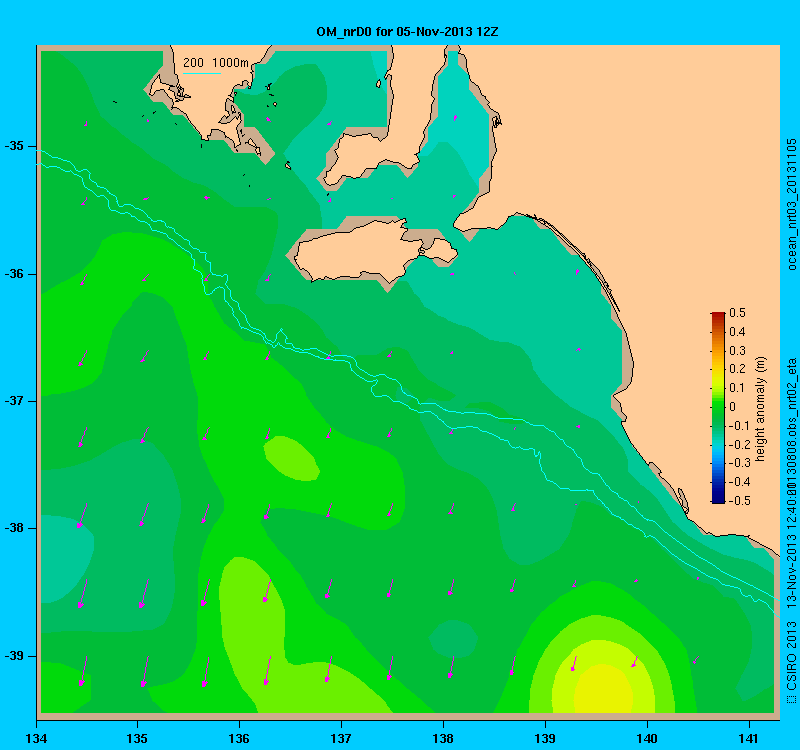Click longitude axis label 137
Viewport: 800px width, 750px height.
coord(341,738)
